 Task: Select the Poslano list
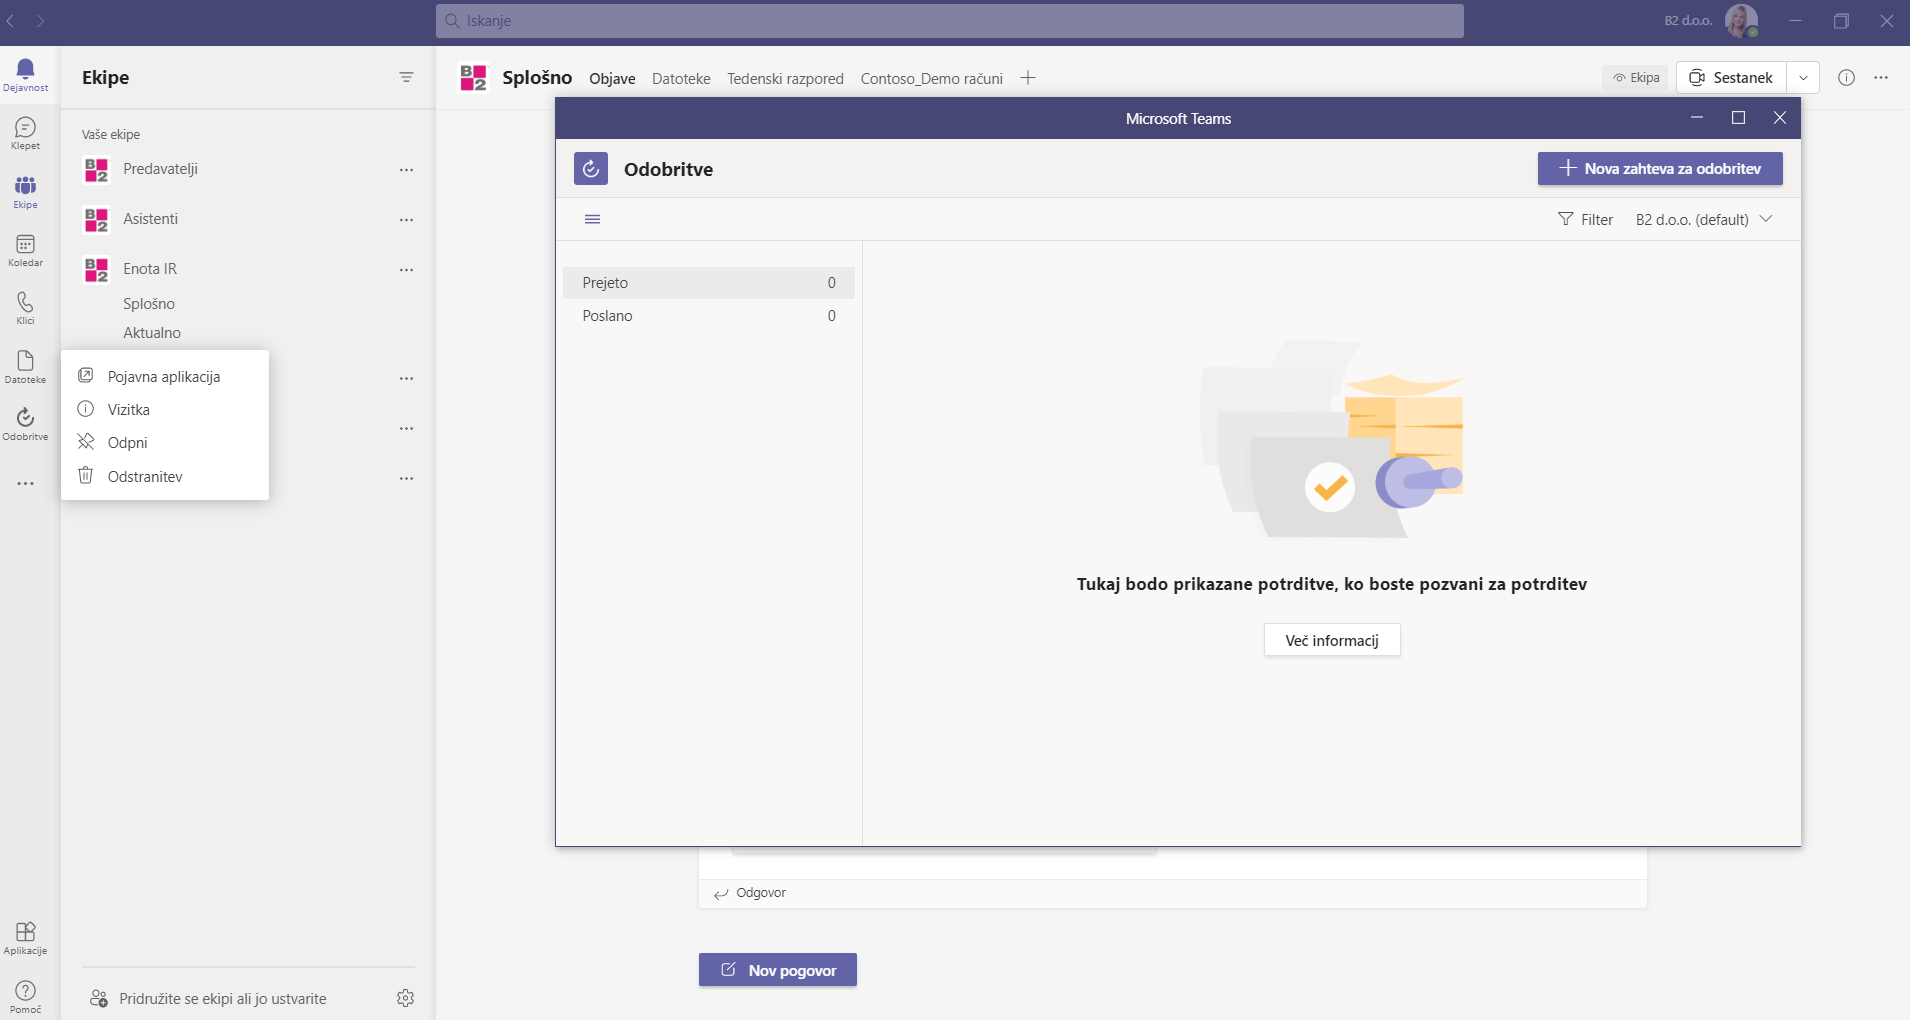coord(709,316)
